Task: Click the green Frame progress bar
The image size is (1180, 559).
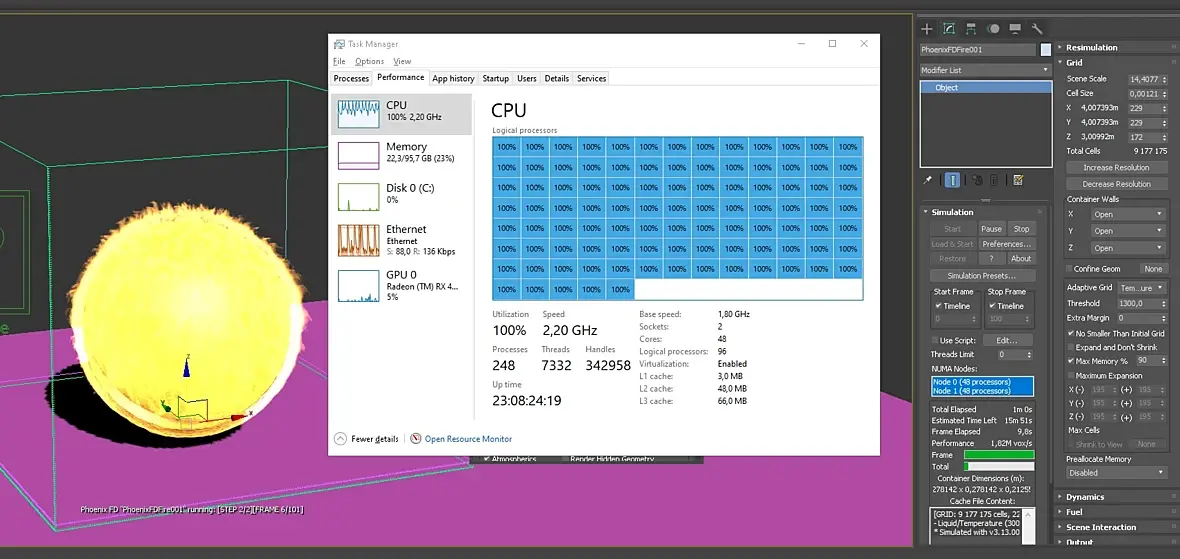Action: (999, 455)
